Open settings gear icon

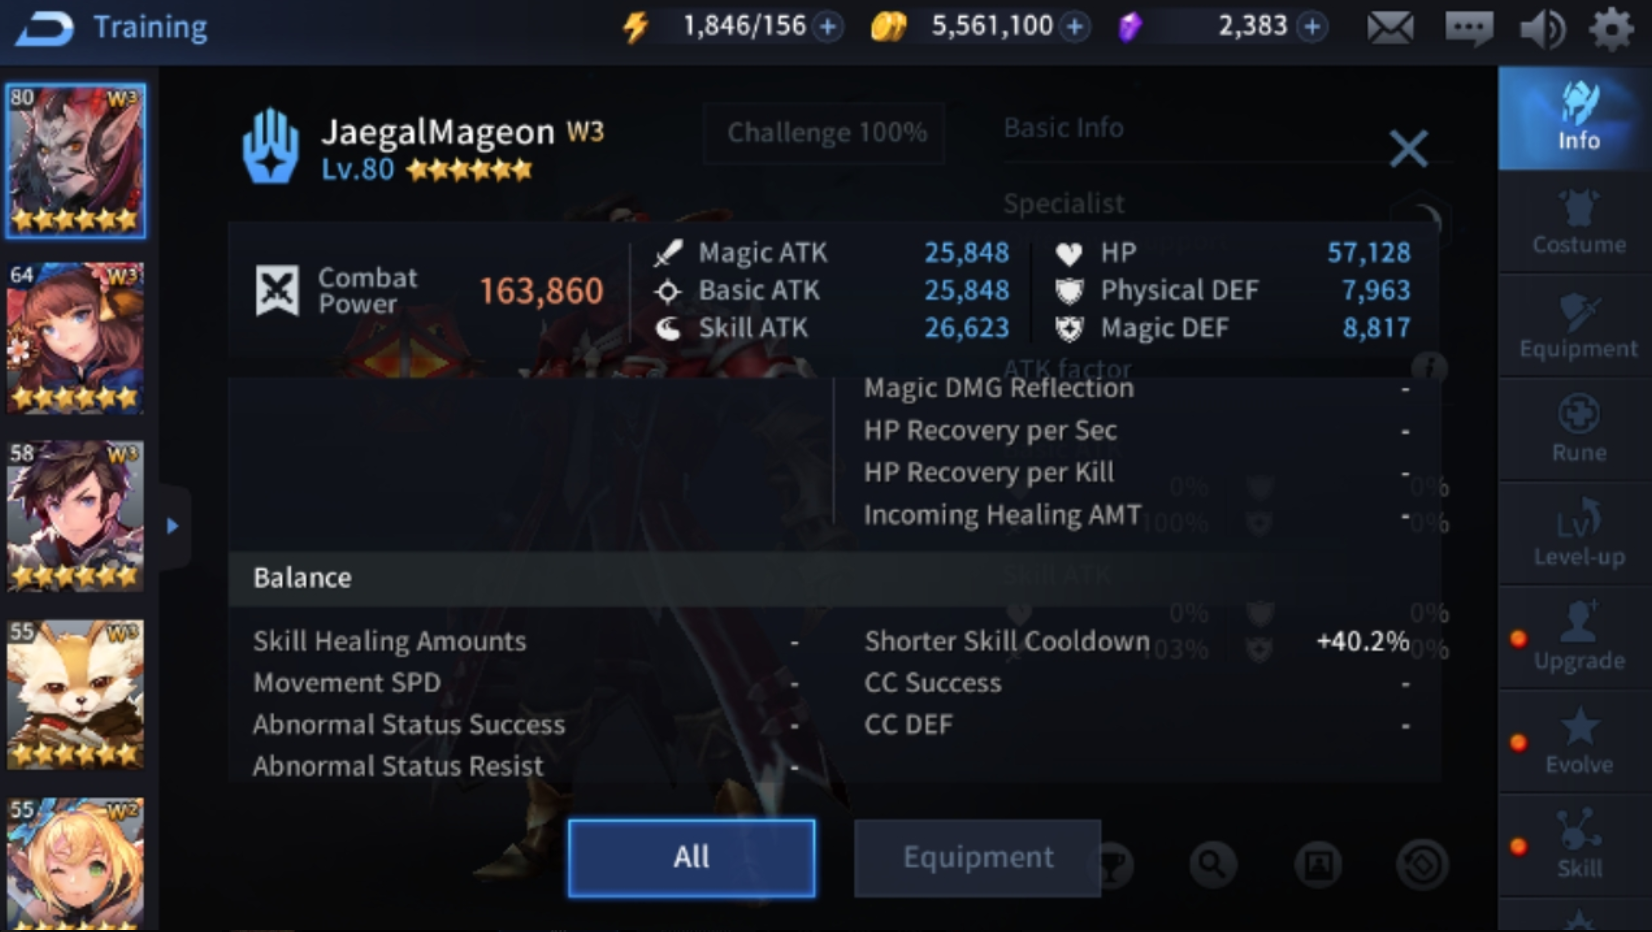tap(1611, 28)
